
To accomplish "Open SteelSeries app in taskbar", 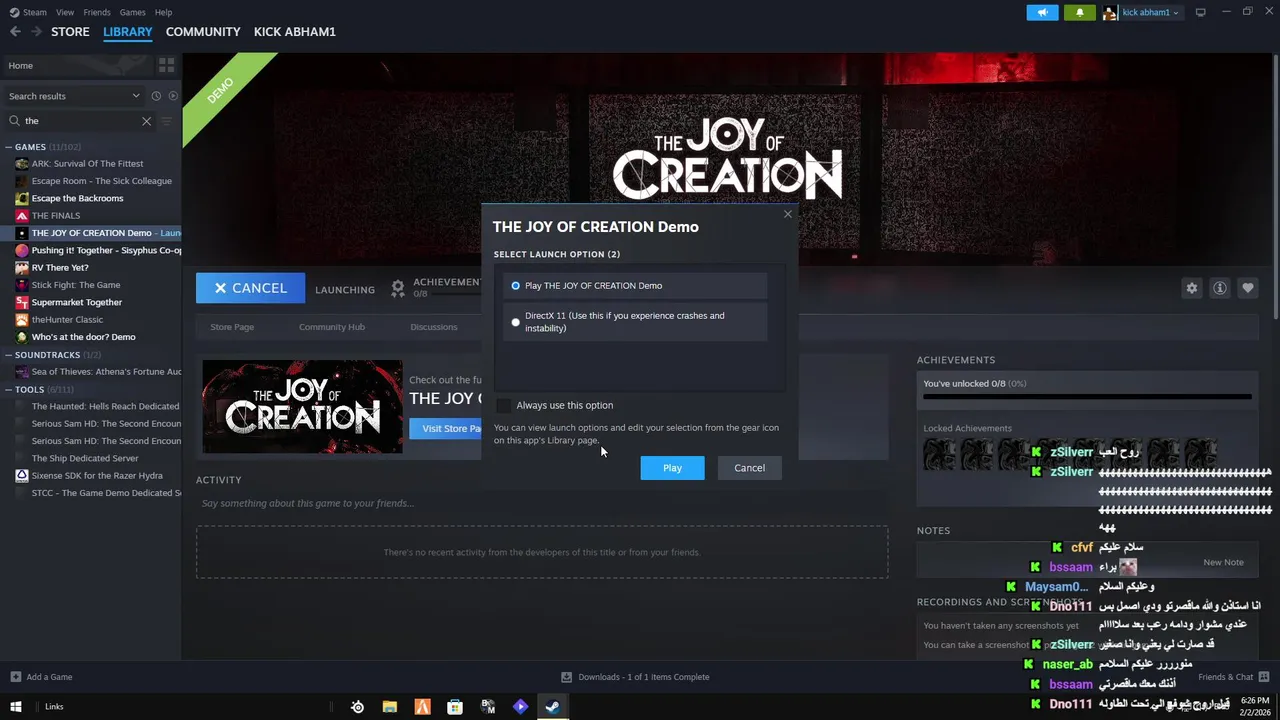I will coord(357,707).
